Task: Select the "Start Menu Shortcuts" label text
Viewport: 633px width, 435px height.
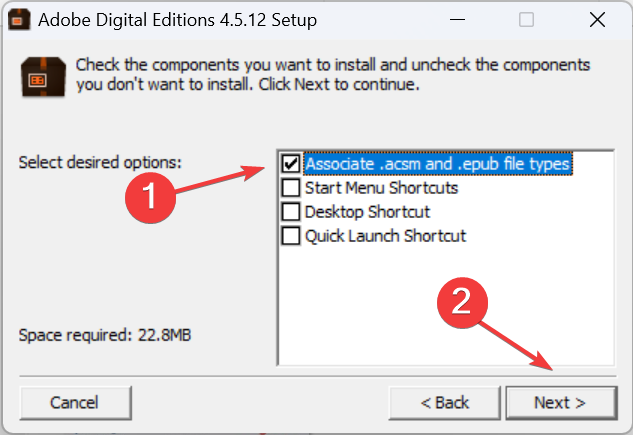Action: [x=381, y=187]
